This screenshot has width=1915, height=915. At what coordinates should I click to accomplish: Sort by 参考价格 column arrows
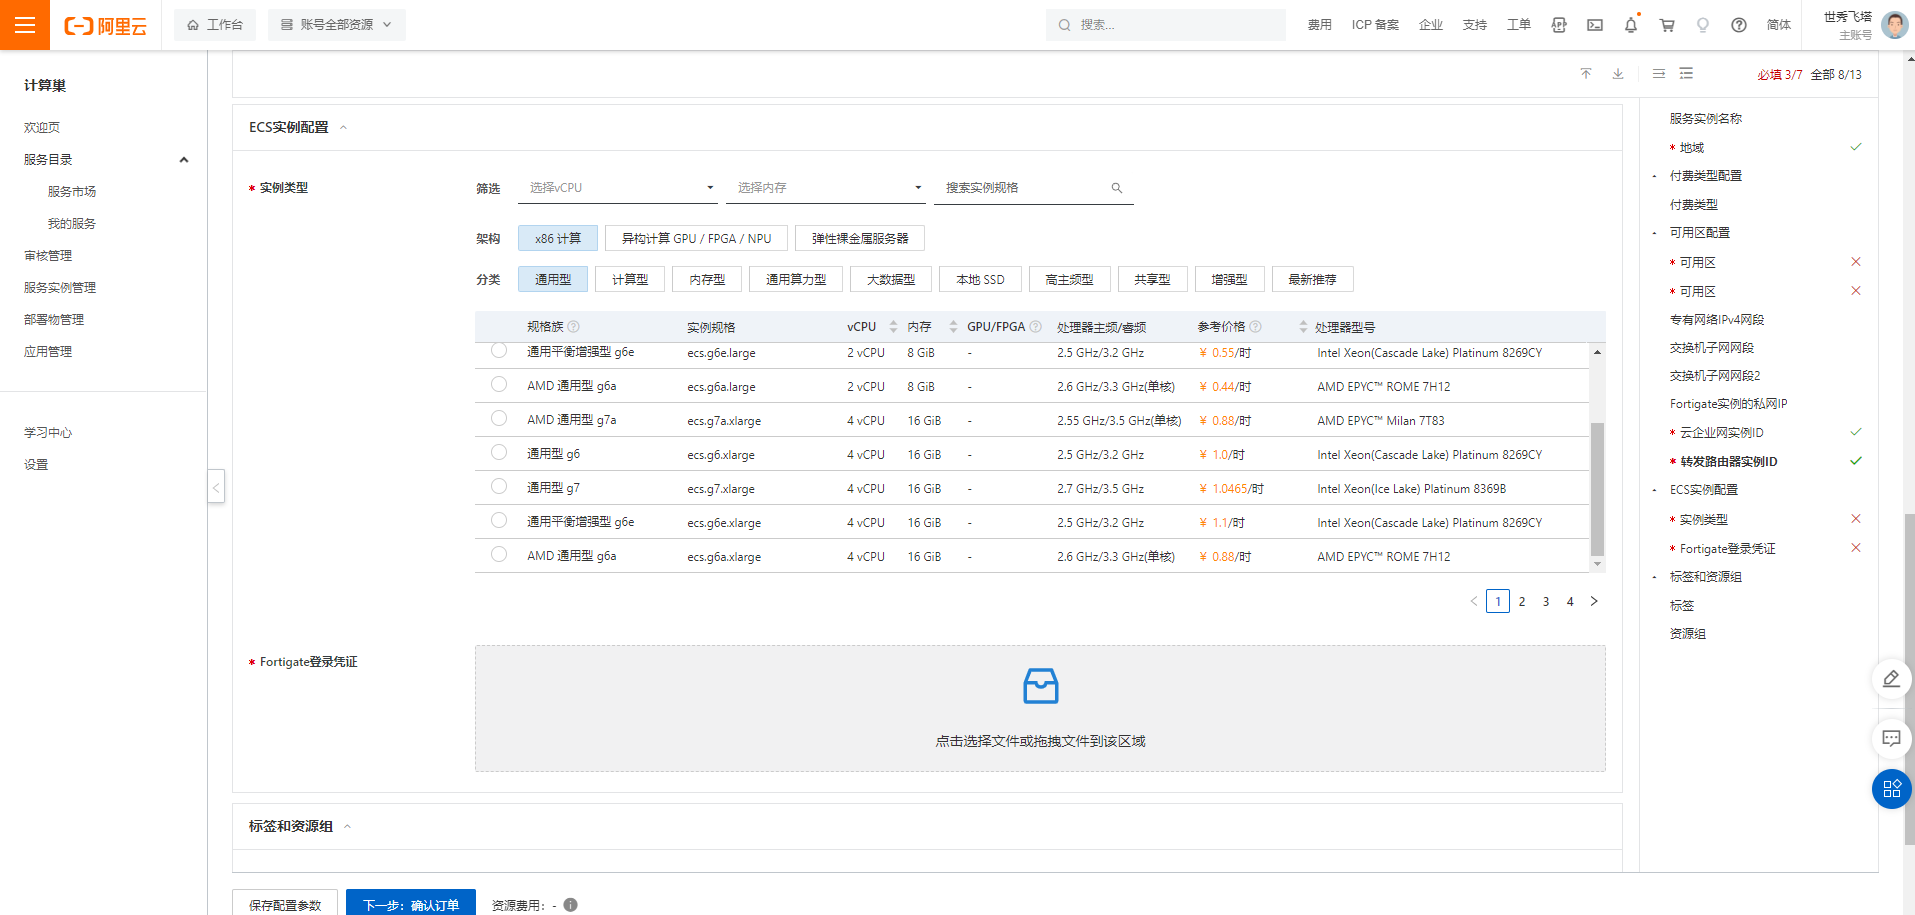(x=1303, y=327)
